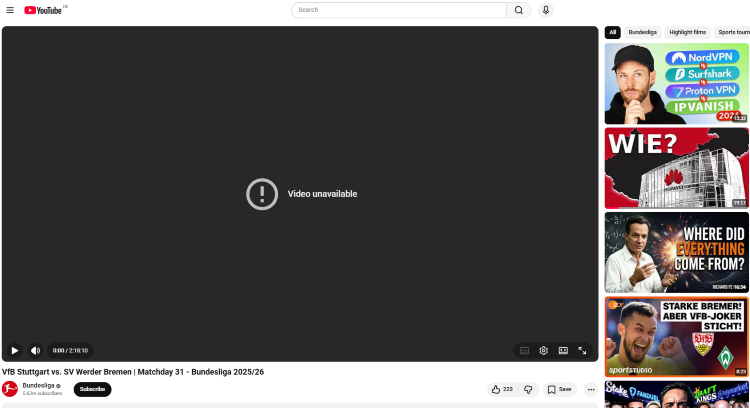This screenshot has width=750, height=408.
Task: Toggle subtitles/closed captions
Action: point(524,351)
